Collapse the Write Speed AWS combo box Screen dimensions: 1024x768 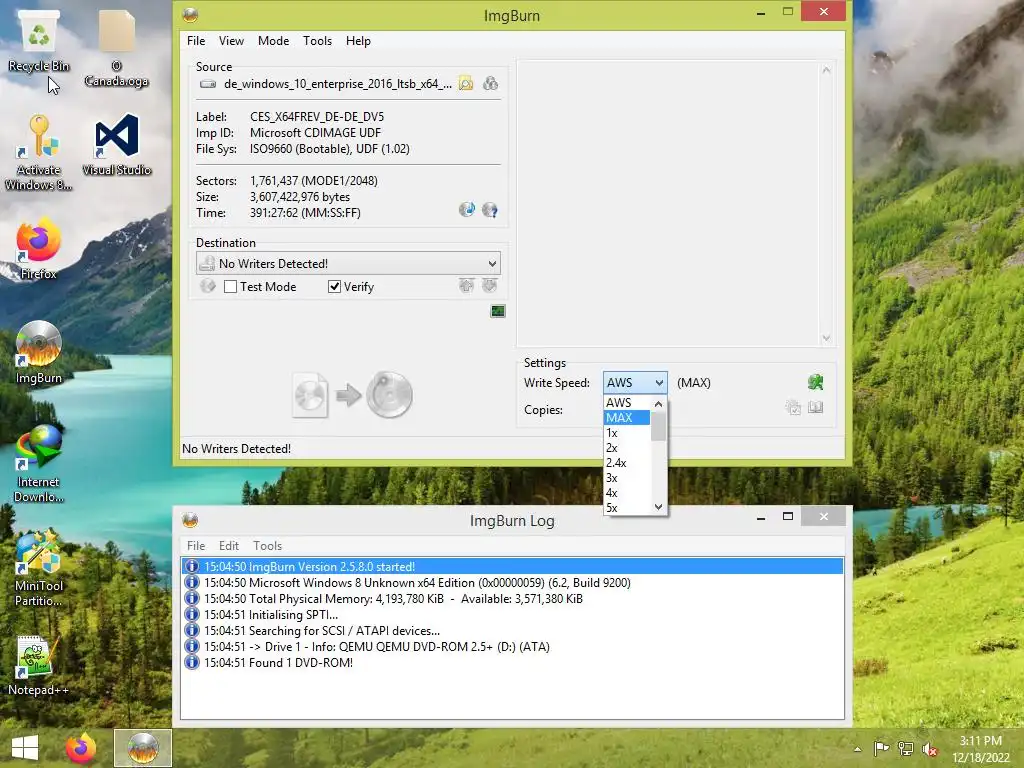pyautogui.click(x=635, y=383)
